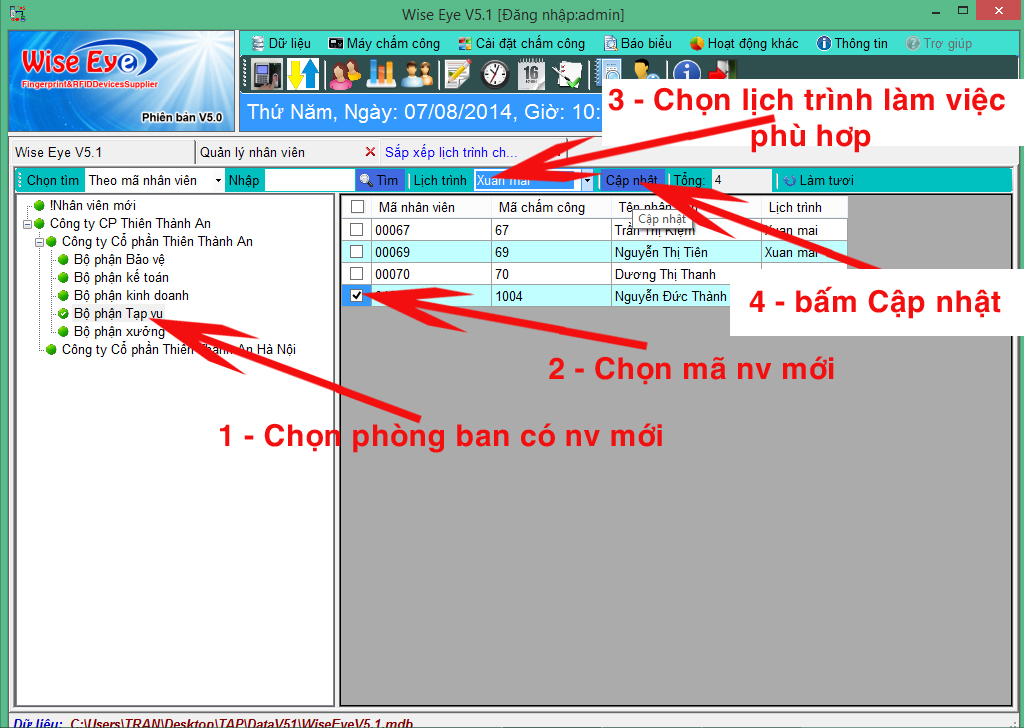Click the Dương Thị Thanh name cell
Image resolution: width=1024 pixels, height=728 pixels.
click(x=686, y=274)
